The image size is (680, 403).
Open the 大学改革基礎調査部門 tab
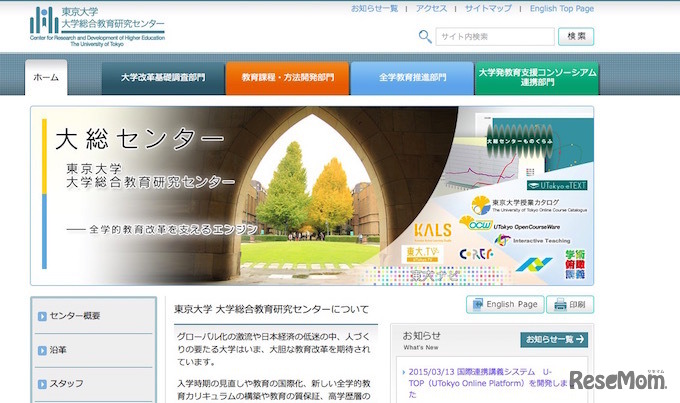tap(163, 78)
